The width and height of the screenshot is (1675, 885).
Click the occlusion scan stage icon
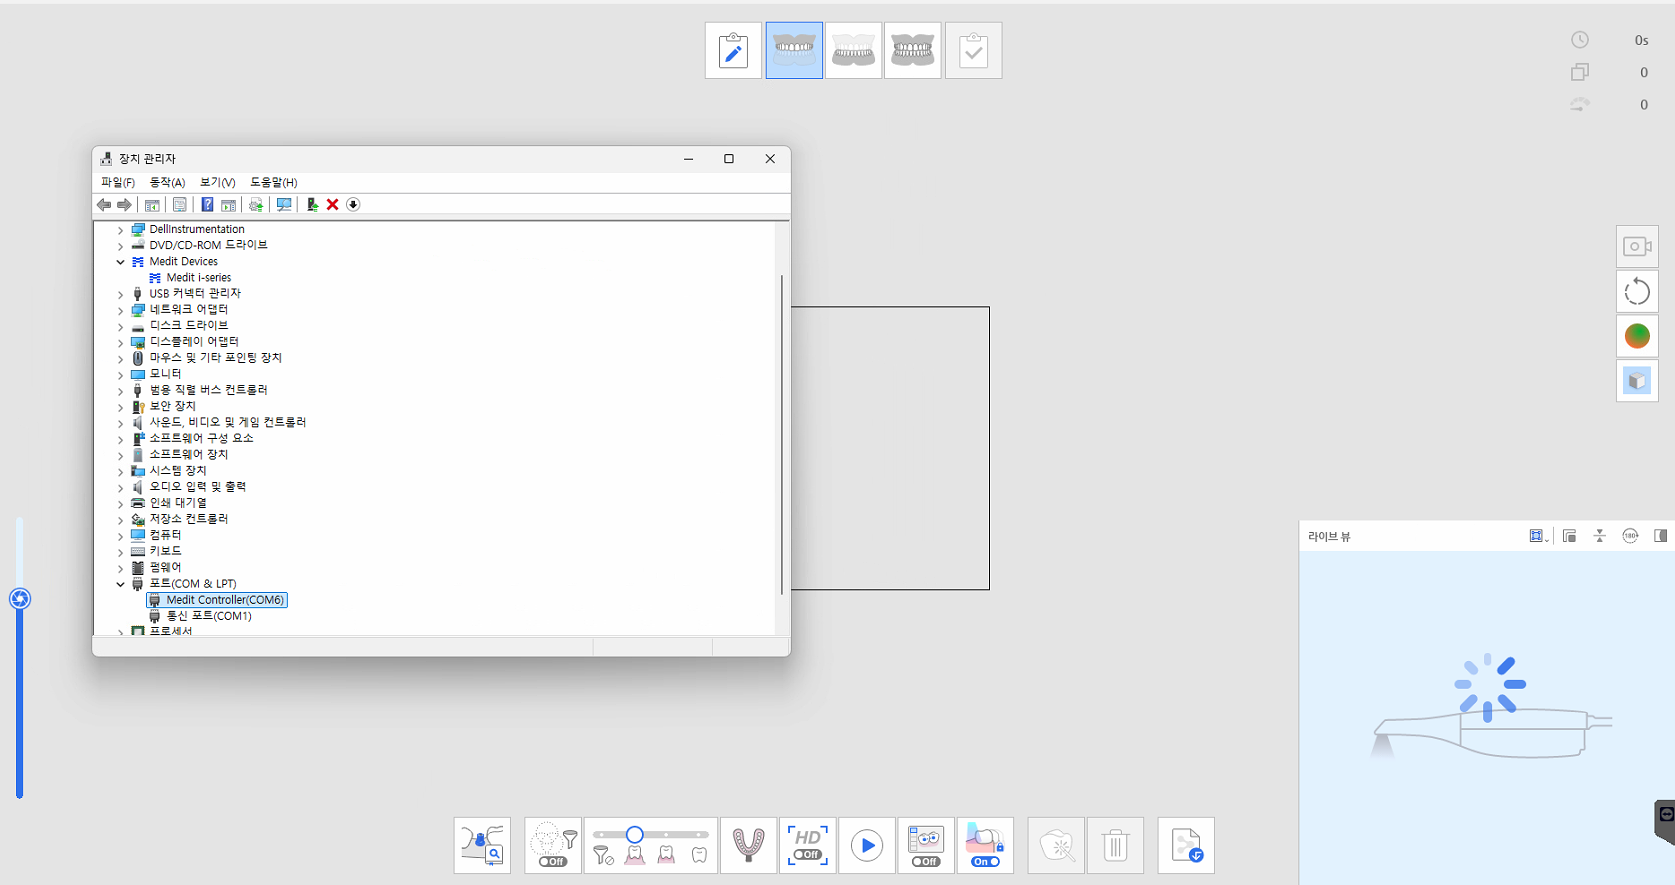(x=912, y=50)
